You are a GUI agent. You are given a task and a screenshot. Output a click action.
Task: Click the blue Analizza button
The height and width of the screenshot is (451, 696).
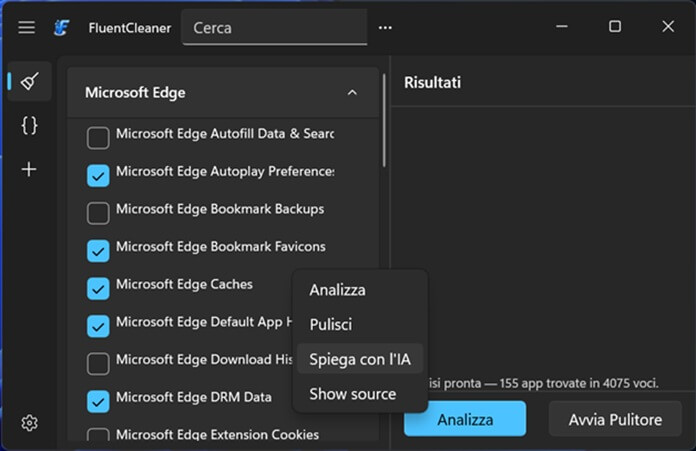(465, 419)
